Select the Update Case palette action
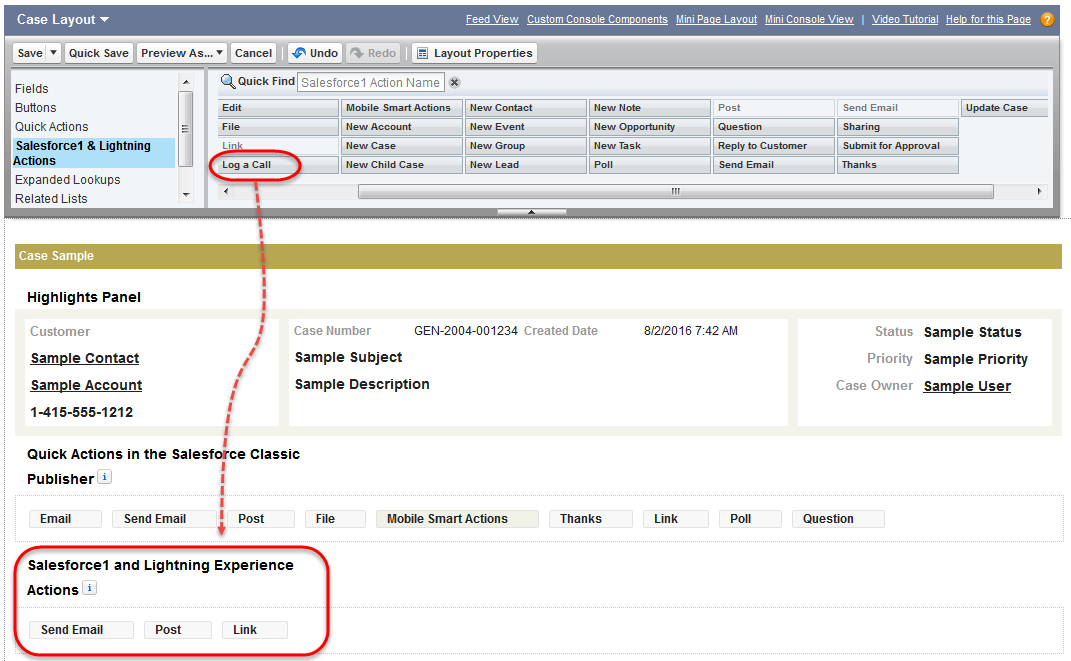Screen dimensions: 1071x661 point(1004,108)
